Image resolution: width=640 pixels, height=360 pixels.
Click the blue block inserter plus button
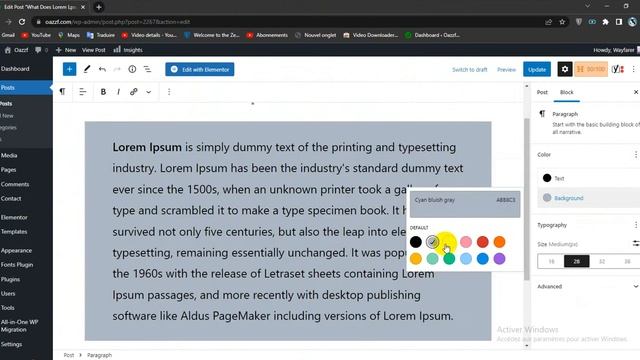tap(69, 69)
